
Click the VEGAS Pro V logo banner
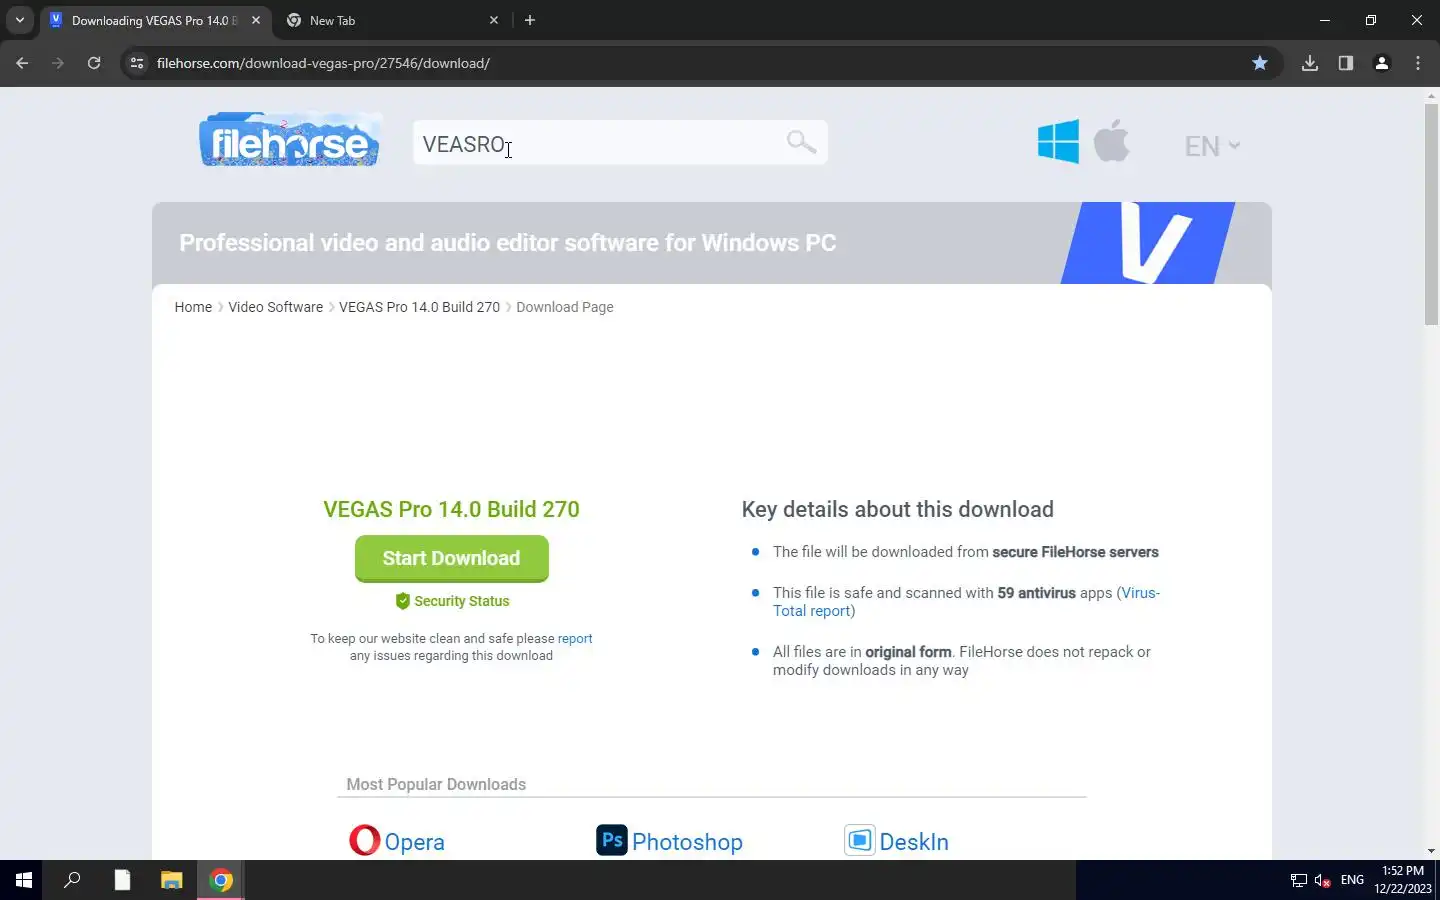tap(1148, 243)
